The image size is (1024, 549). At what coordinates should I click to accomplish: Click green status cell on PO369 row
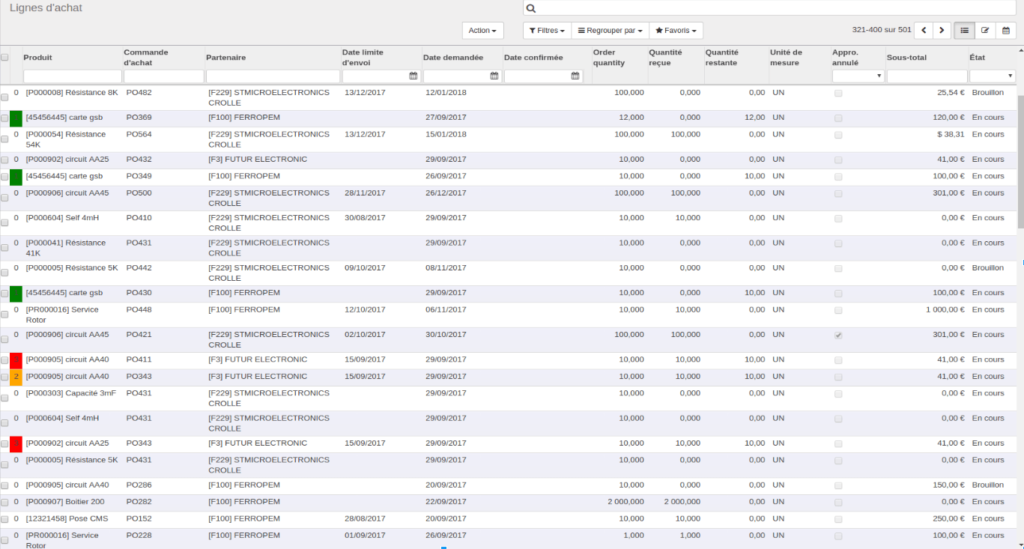tap(16, 118)
